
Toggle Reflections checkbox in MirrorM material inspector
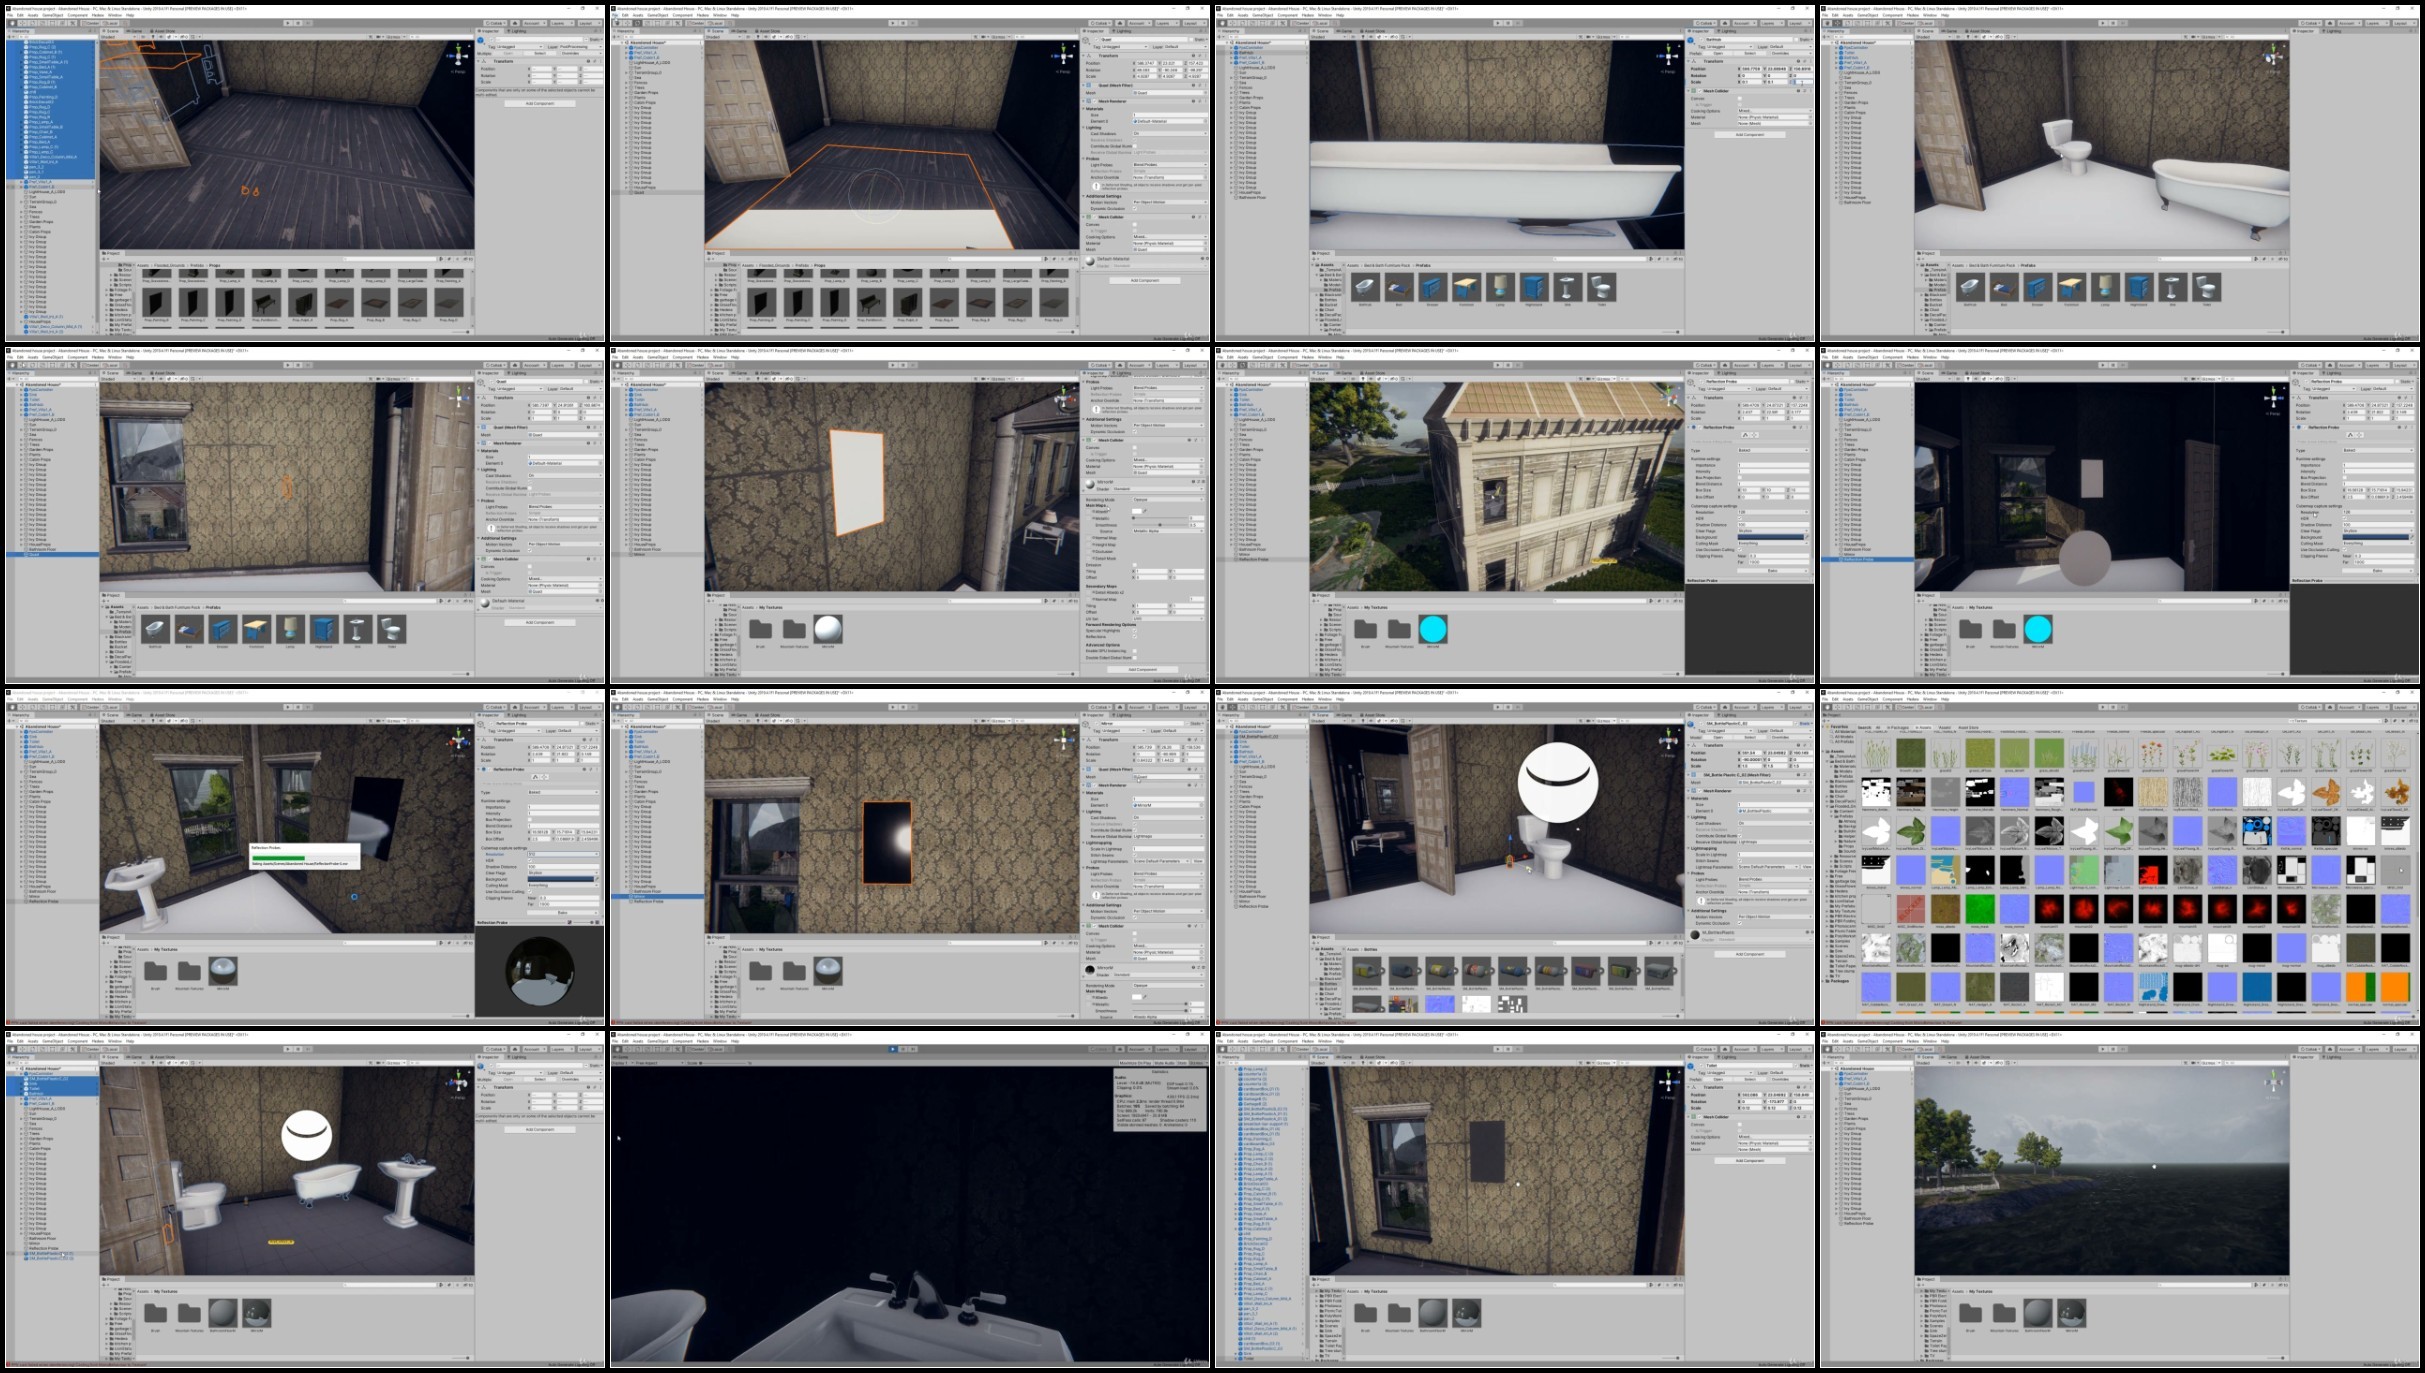click(1135, 636)
